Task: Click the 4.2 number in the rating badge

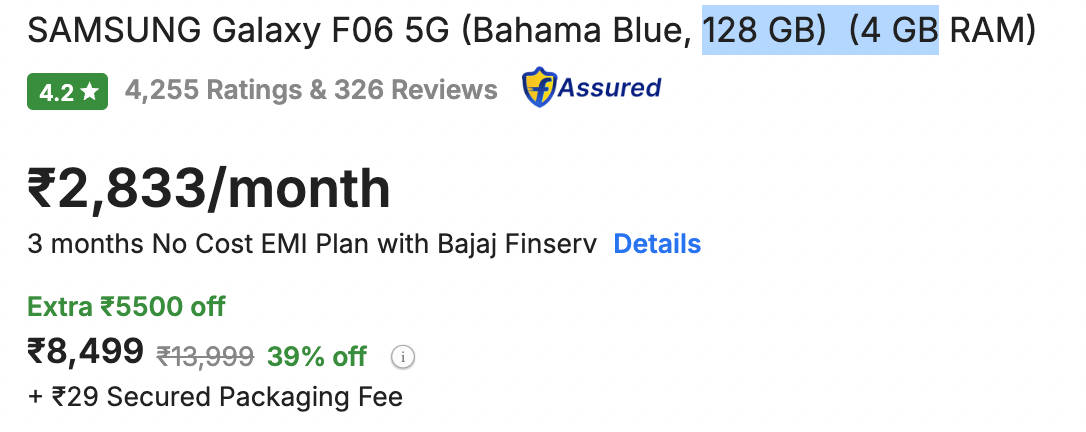Action: 56,92
